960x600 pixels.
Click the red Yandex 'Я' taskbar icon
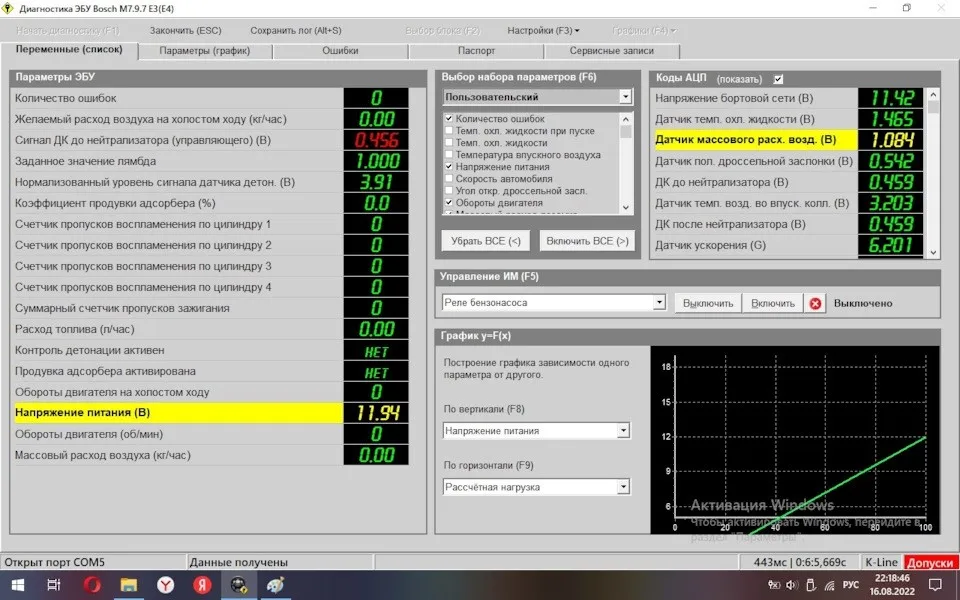pos(201,585)
